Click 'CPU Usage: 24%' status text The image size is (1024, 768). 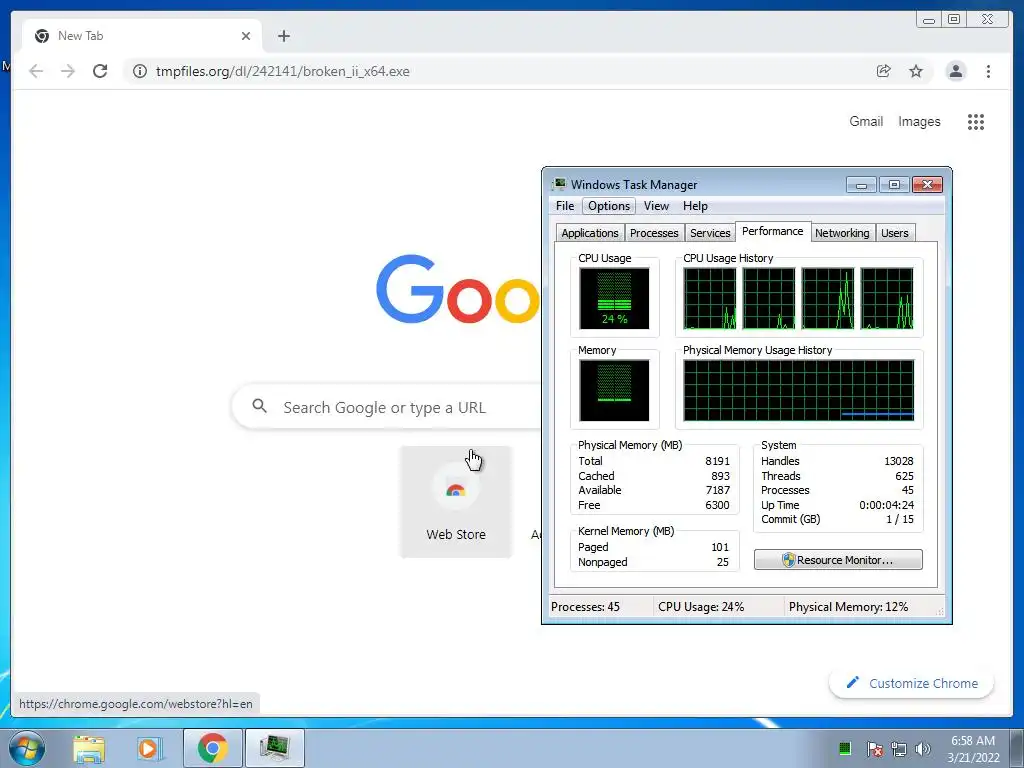(x=701, y=607)
